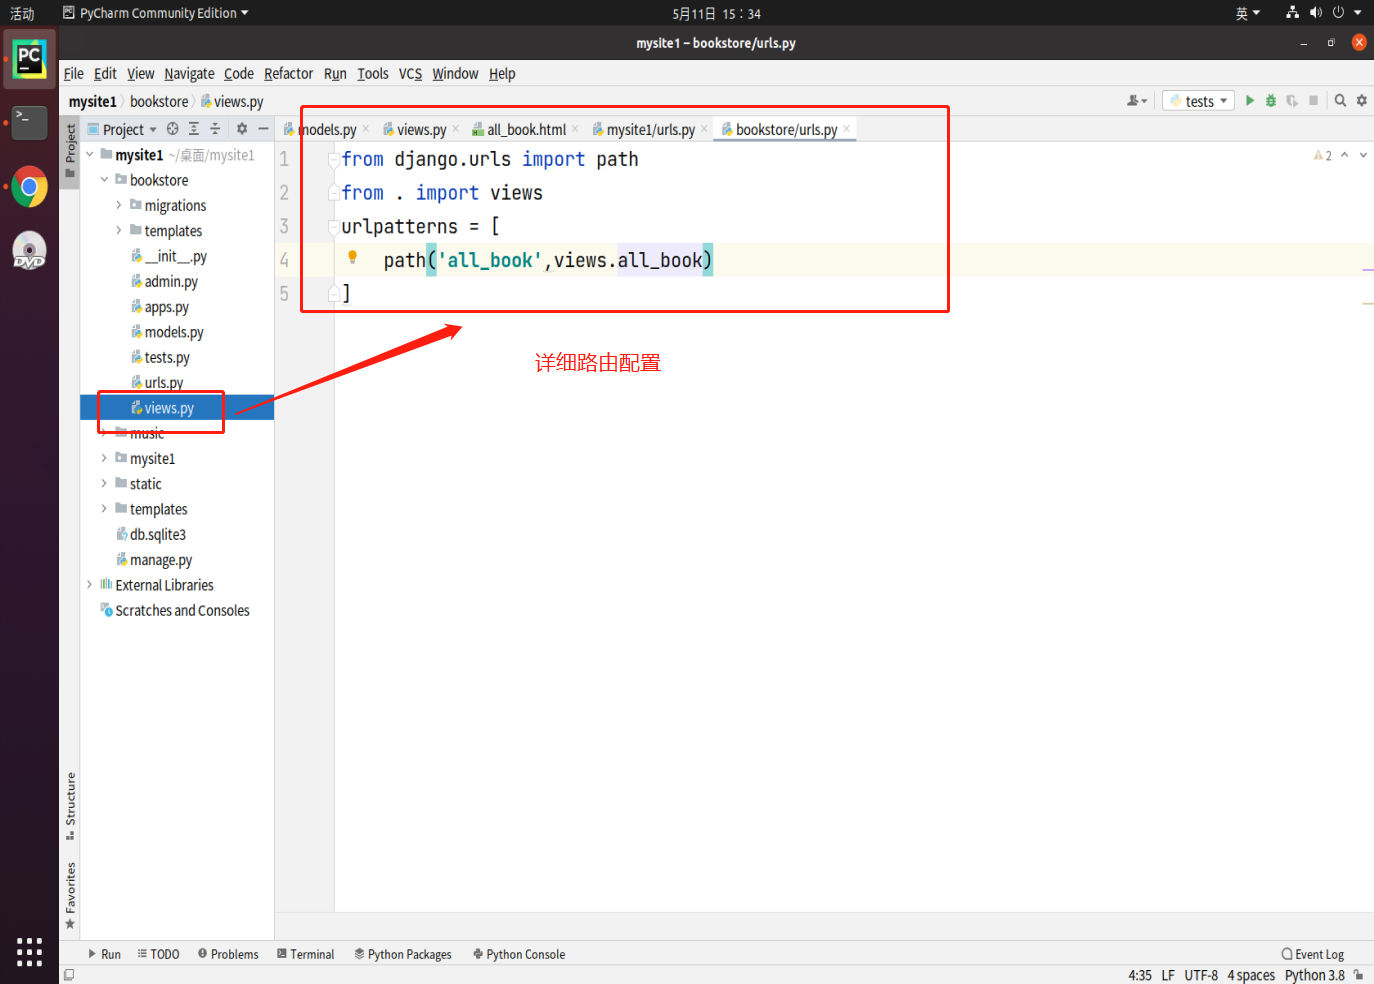
Task: Open Project panel options gear
Action: tap(241, 129)
